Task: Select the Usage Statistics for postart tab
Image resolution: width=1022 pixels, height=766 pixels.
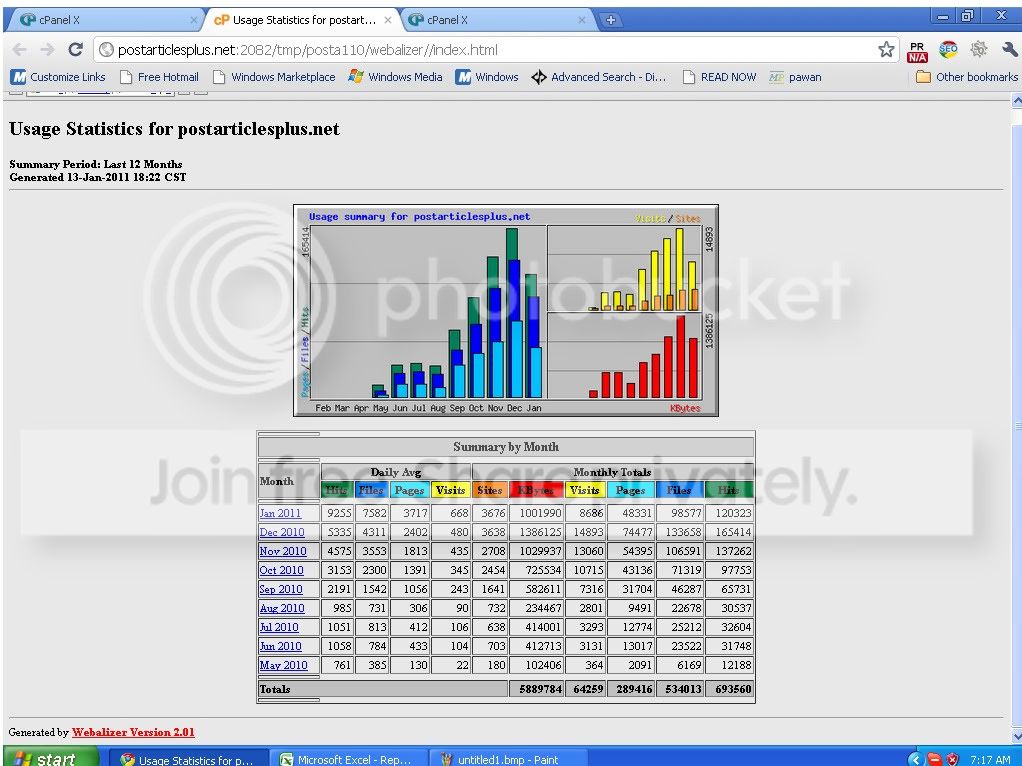Action: click(303, 20)
